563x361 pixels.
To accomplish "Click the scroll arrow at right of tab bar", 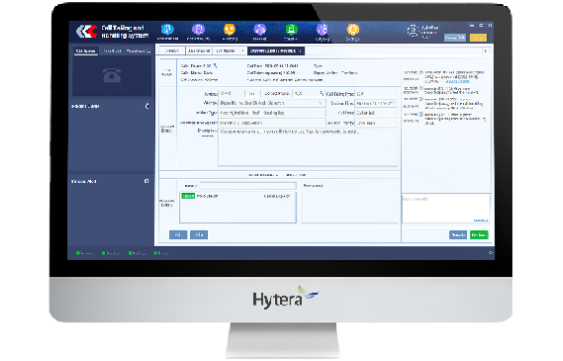I will 485,51.
